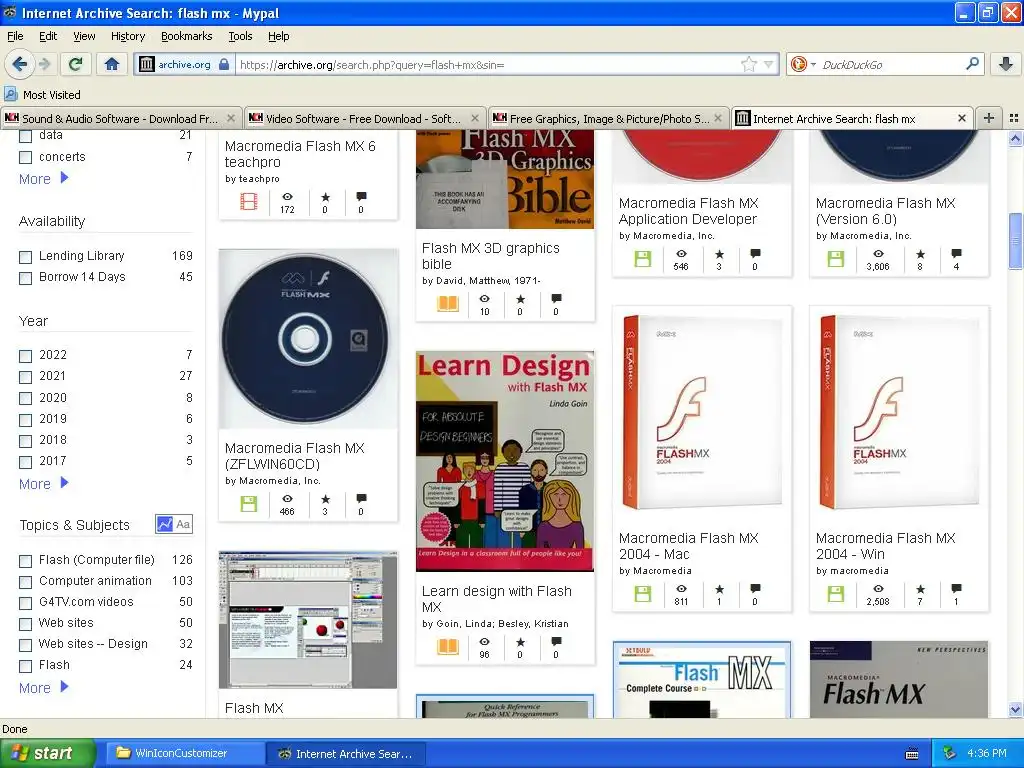Switch Topics & Subjects to alphabetical Aa view
This screenshot has width=1024, height=768.
pyautogui.click(x=184, y=524)
